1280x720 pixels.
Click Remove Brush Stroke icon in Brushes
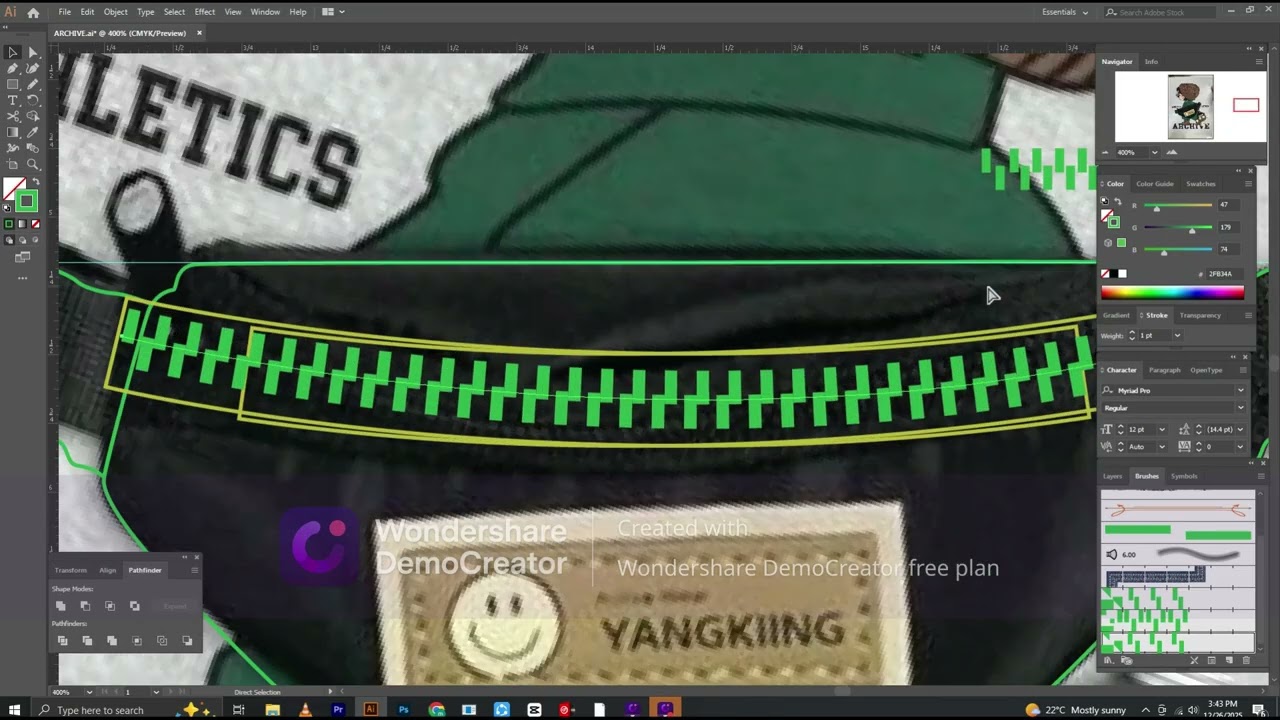point(1194,660)
